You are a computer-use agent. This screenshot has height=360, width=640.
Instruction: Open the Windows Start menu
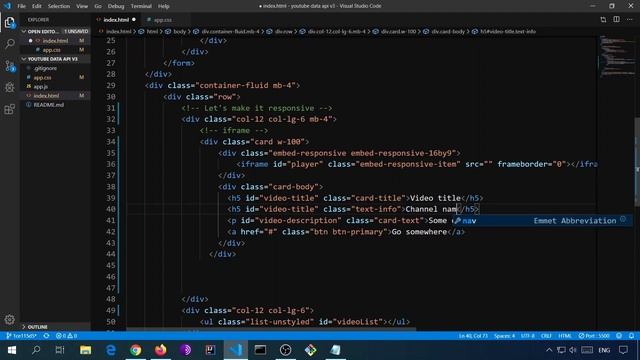[11, 350]
